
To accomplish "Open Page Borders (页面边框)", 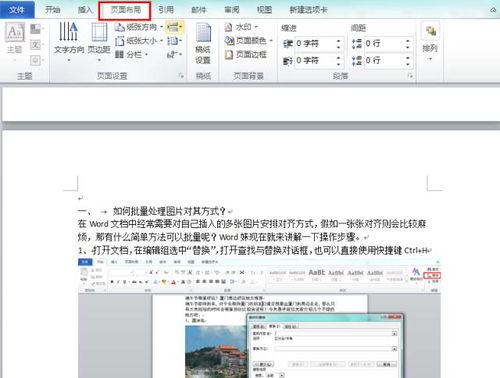I will [246, 54].
